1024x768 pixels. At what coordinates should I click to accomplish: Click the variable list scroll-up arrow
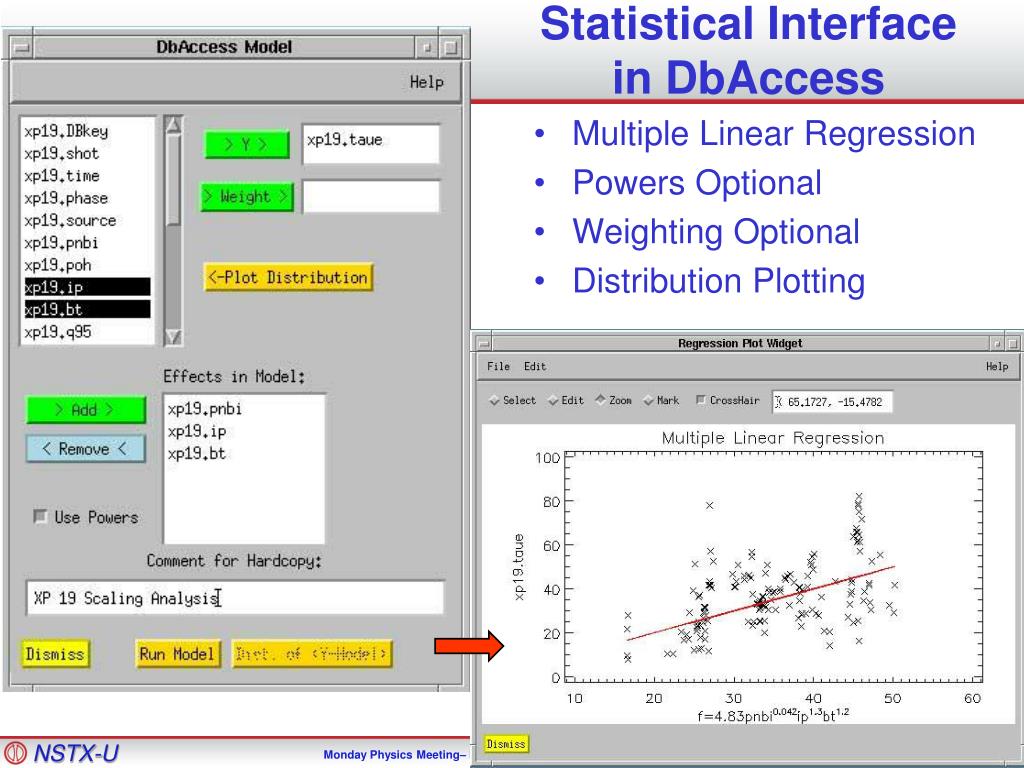coord(173,125)
